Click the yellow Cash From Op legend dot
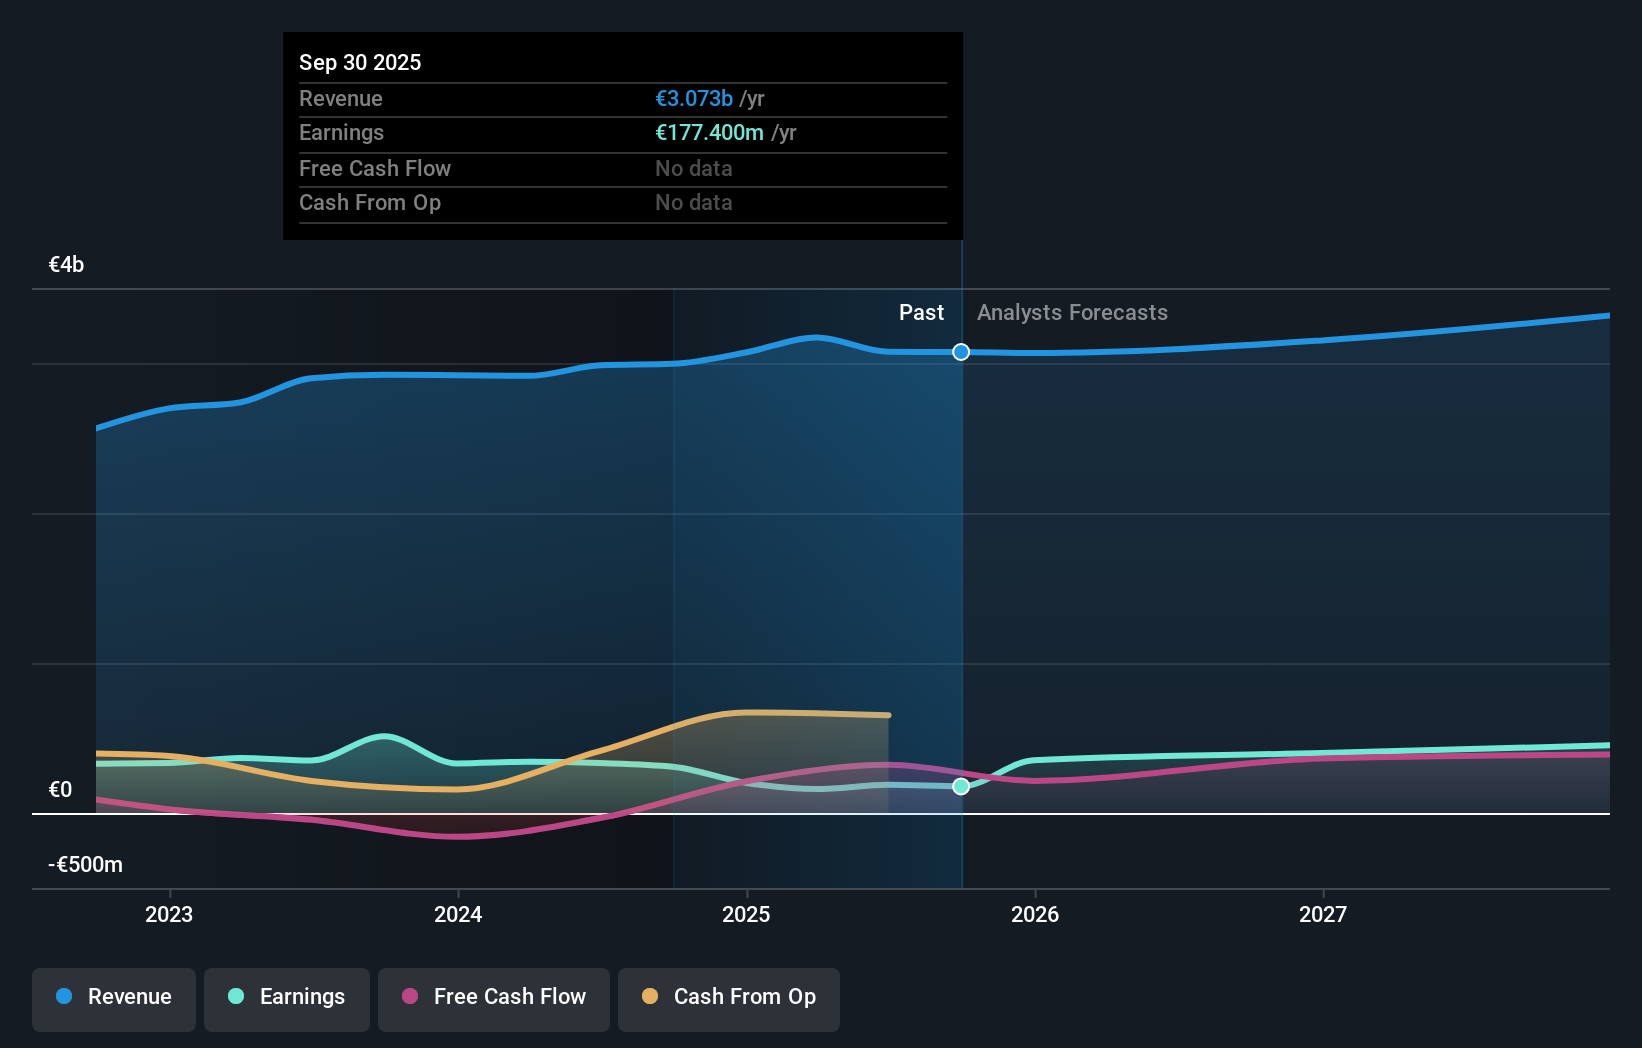The width and height of the screenshot is (1642, 1048). pyautogui.click(x=650, y=997)
